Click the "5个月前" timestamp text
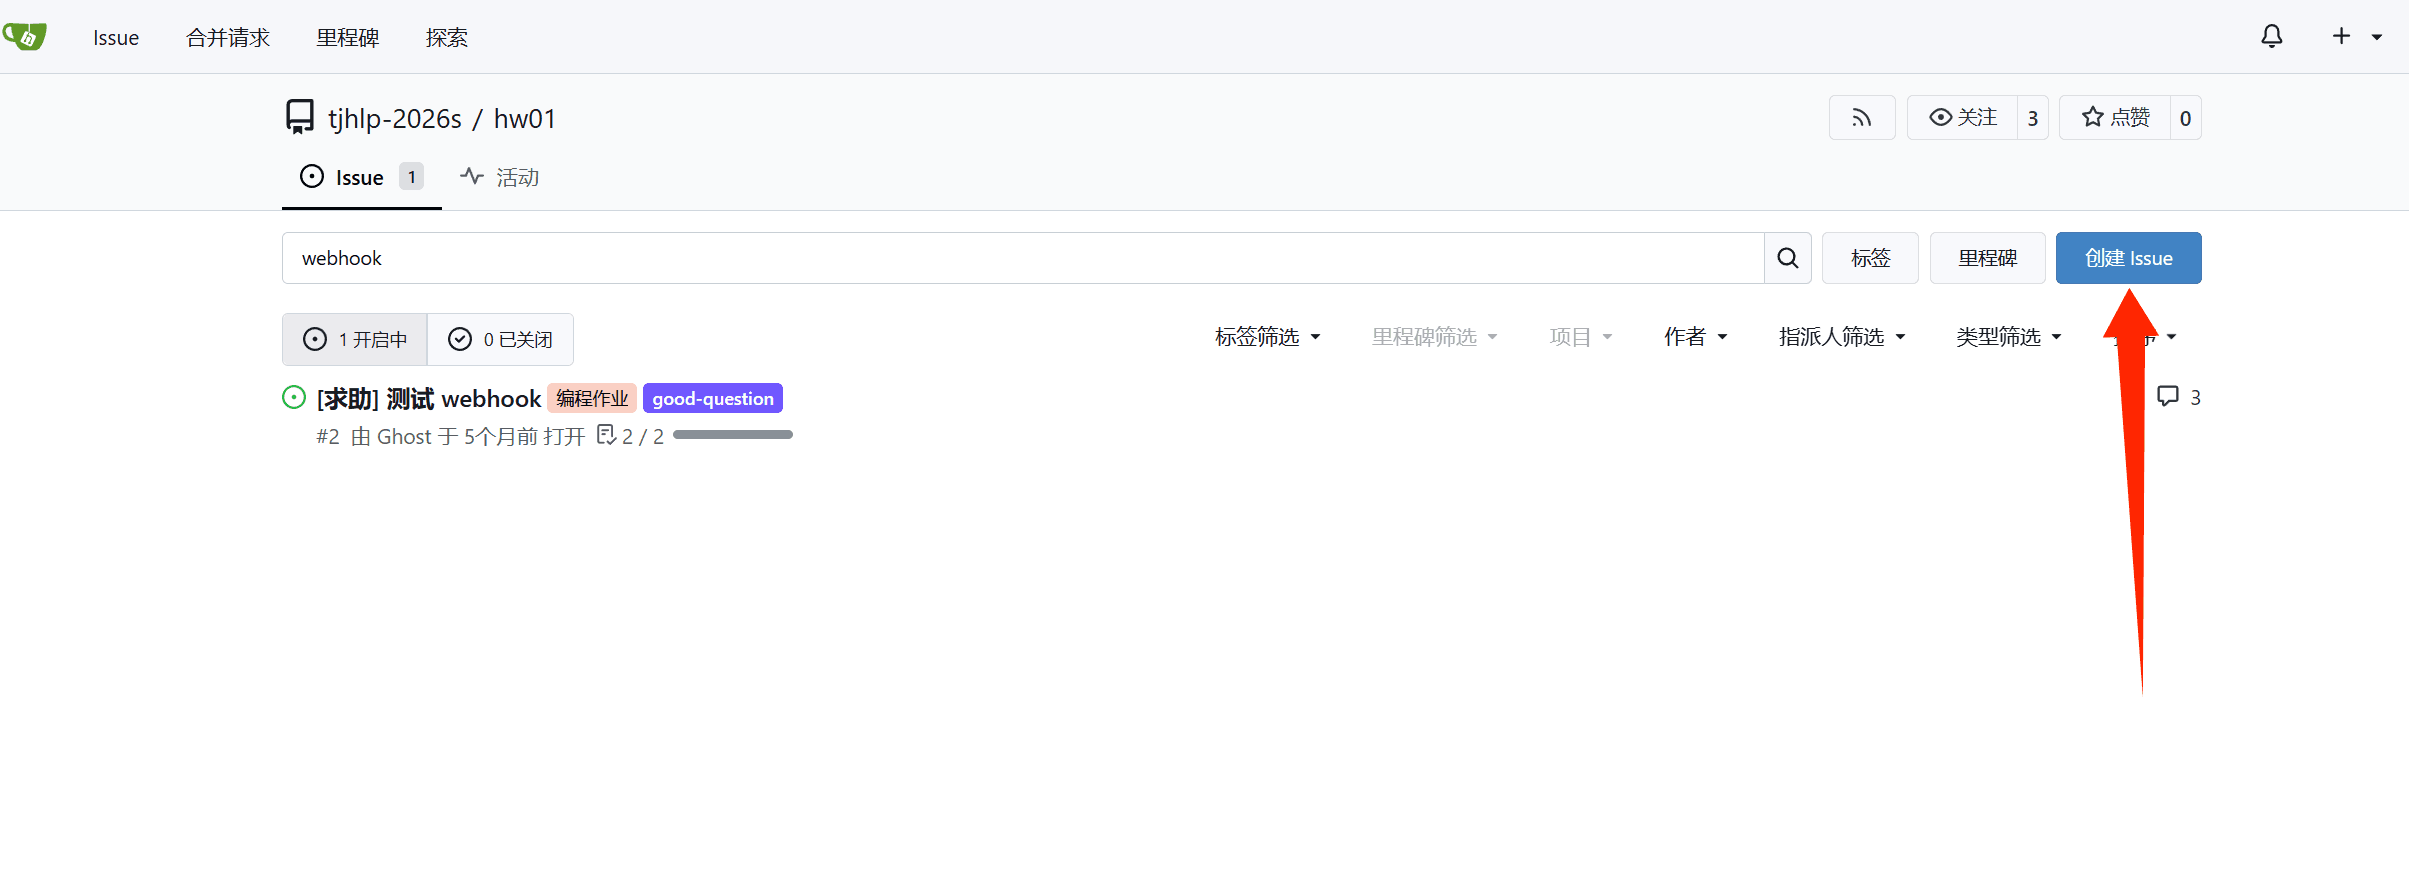 pyautogui.click(x=501, y=437)
